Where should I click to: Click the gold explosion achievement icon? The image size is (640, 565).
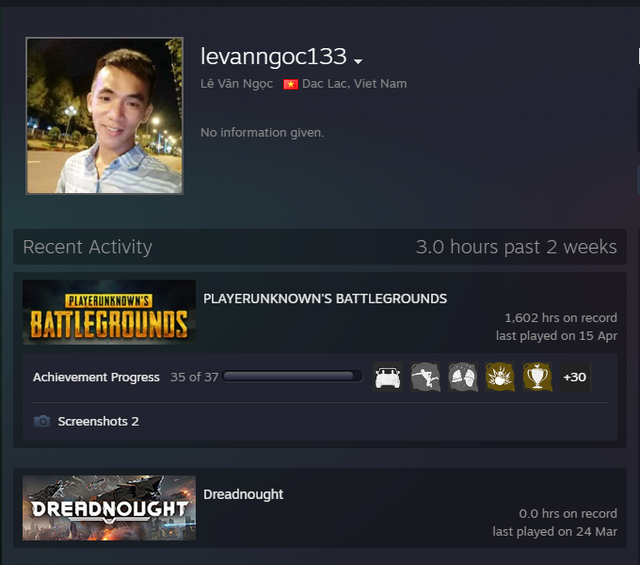[x=500, y=377]
